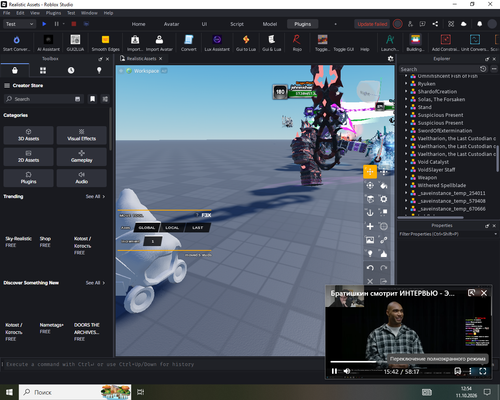This screenshot has height=400, width=500.
Task: Toggle the Toggle GUI plugin button
Action: tap(344, 49)
